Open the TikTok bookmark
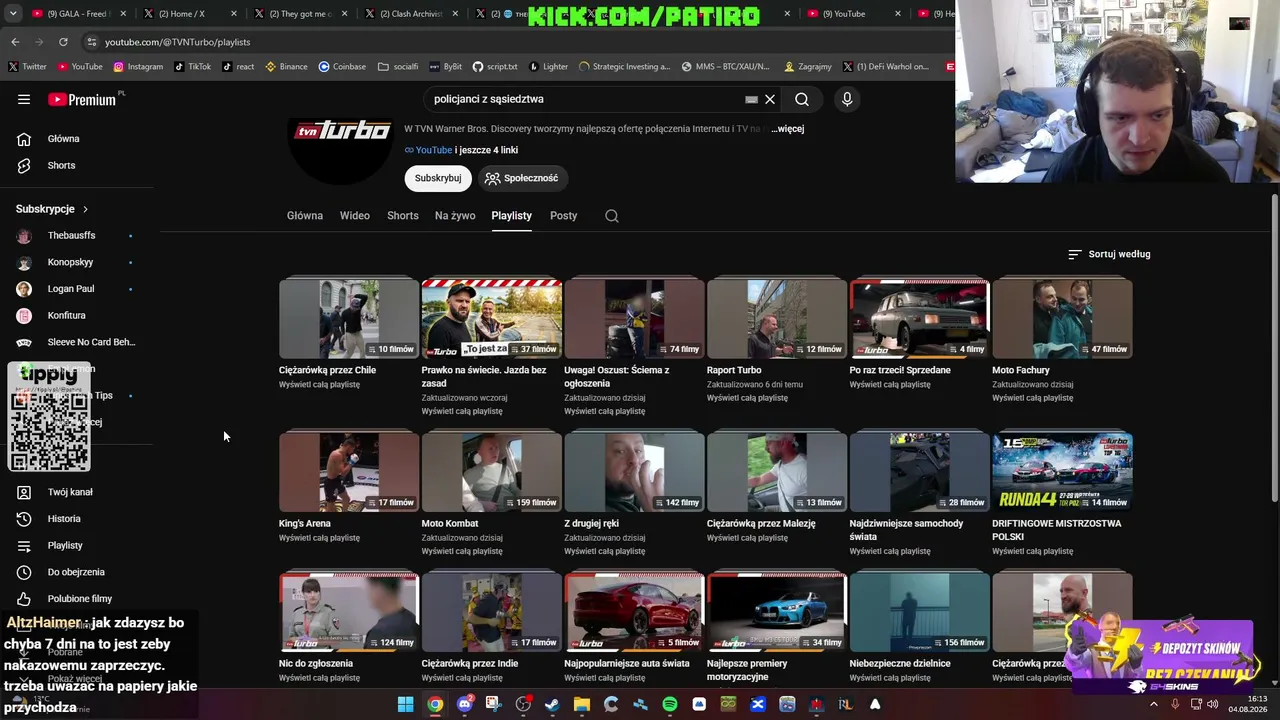This screenshot has height=720, width=1280. 192,67
